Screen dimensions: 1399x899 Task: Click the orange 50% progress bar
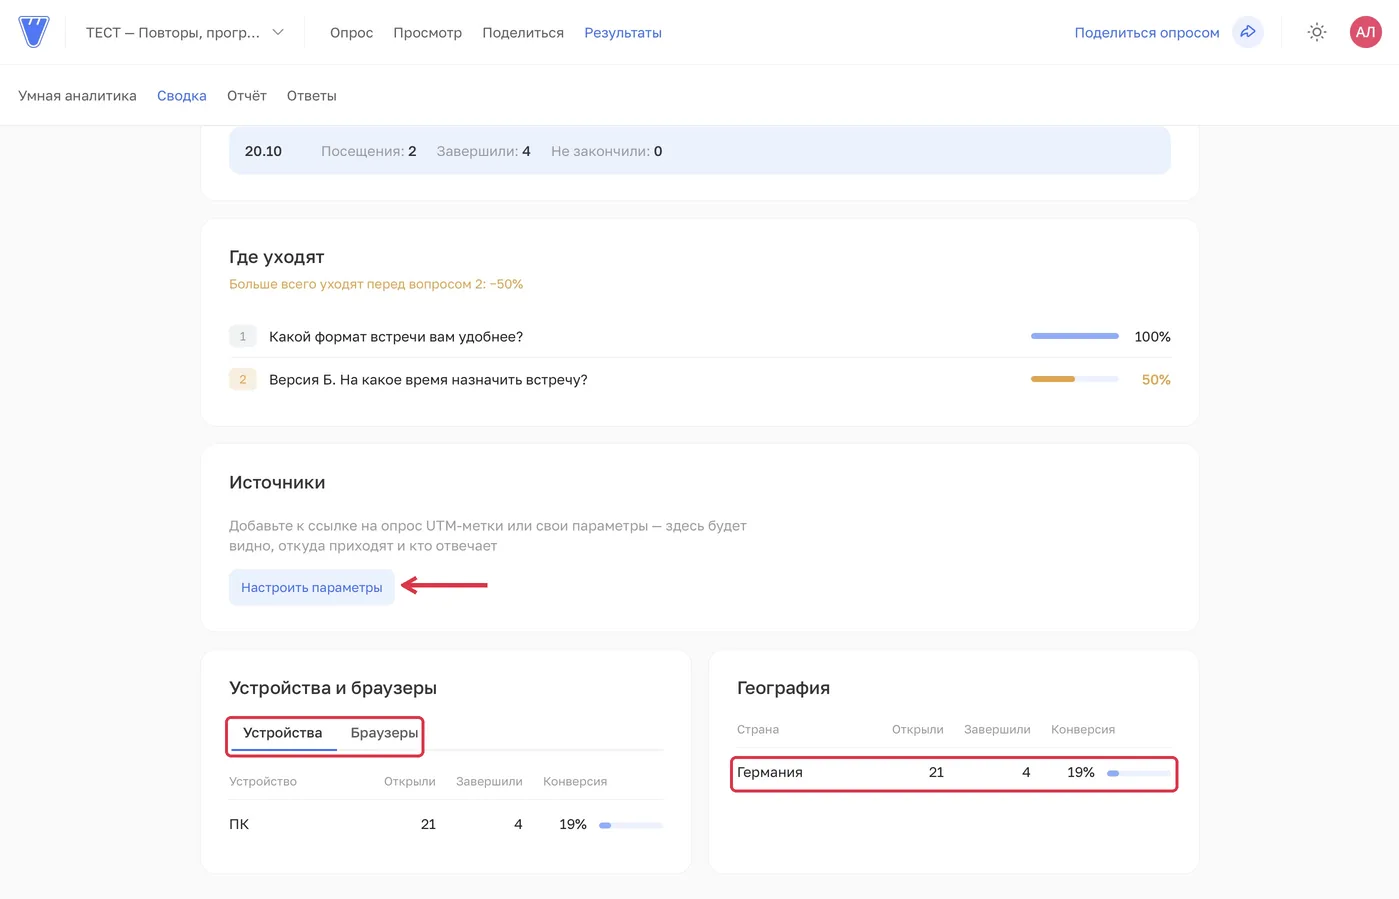pos(1075,379)
